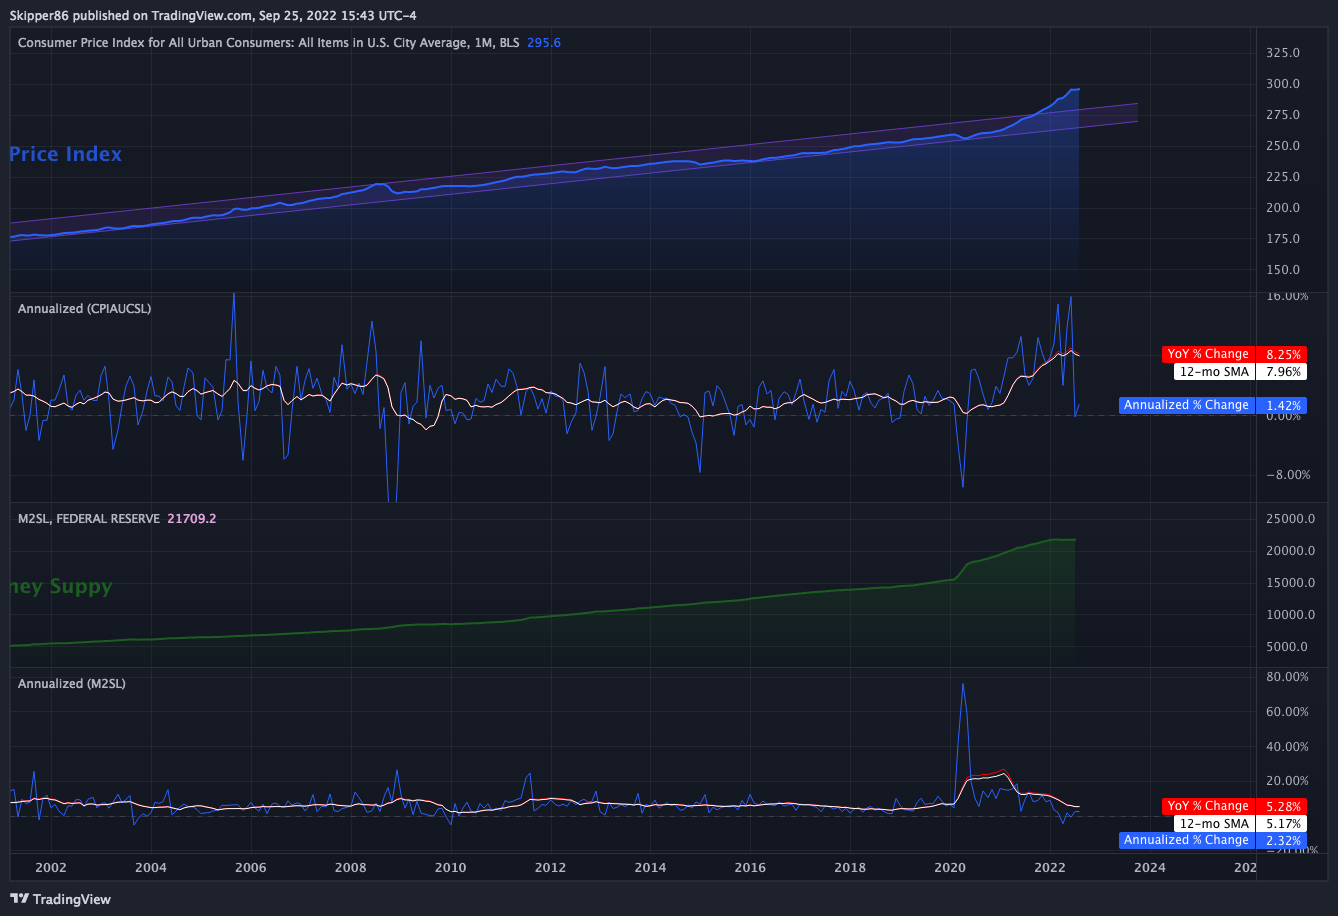This screenshot has height=916, width=1338.
Task: Click 'YoY % Change' label in M2SL pane
Action: click(x=1208, y=806)
